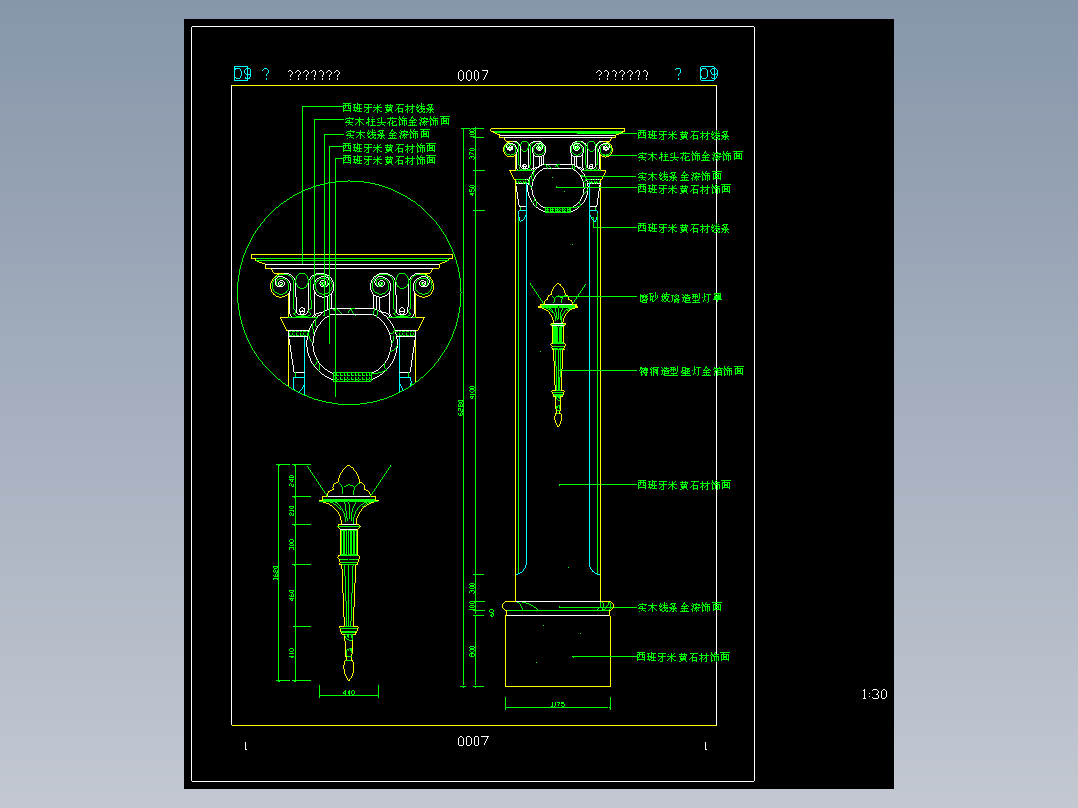The height and width of the screenshot is (808, 1078).
Task: Select the top-right label "西班牙米黄石材线条"
Action: coord(683,135)
